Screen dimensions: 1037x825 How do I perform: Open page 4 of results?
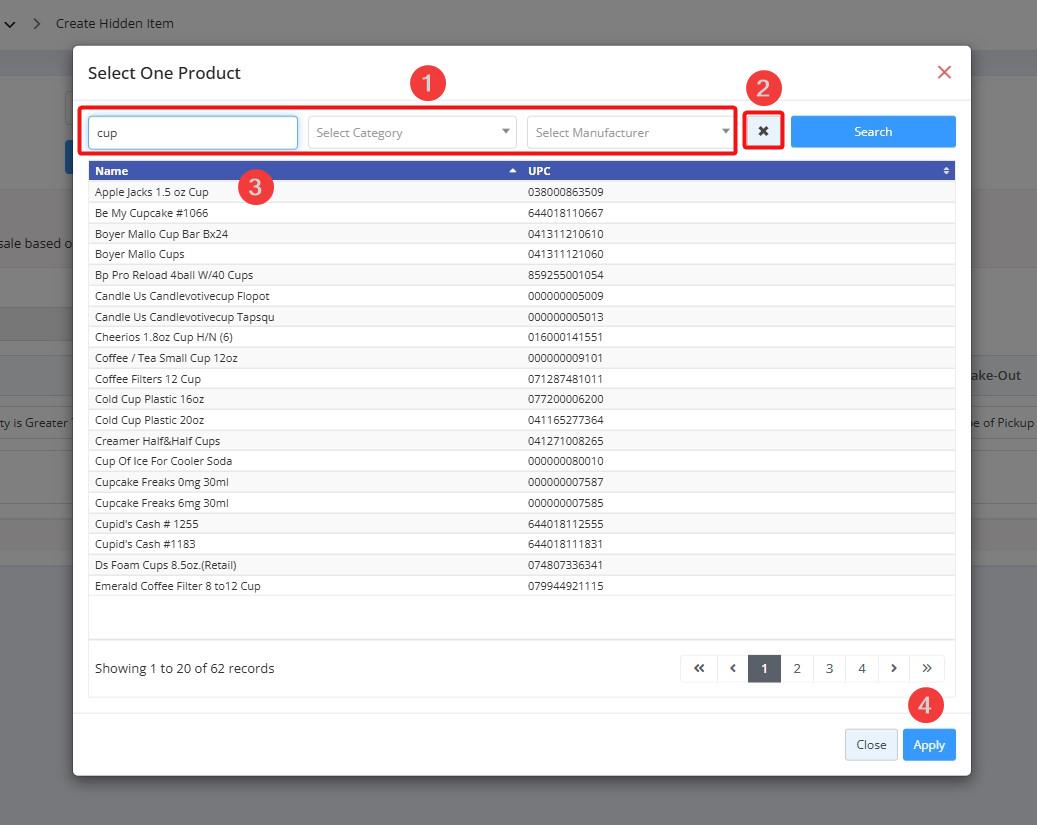(x=862, y=668)
